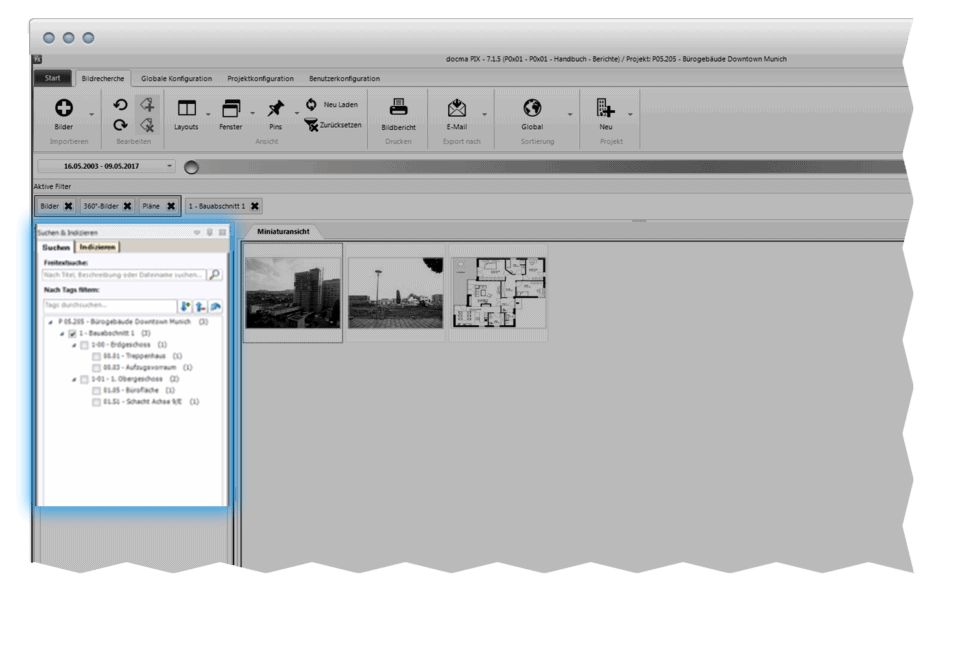Image resolution: width=960 pixels, height=662 pixels.
Task: Uncheck the 1 - Bauabschnitt 1 checkbox
Action: [72, 334]
